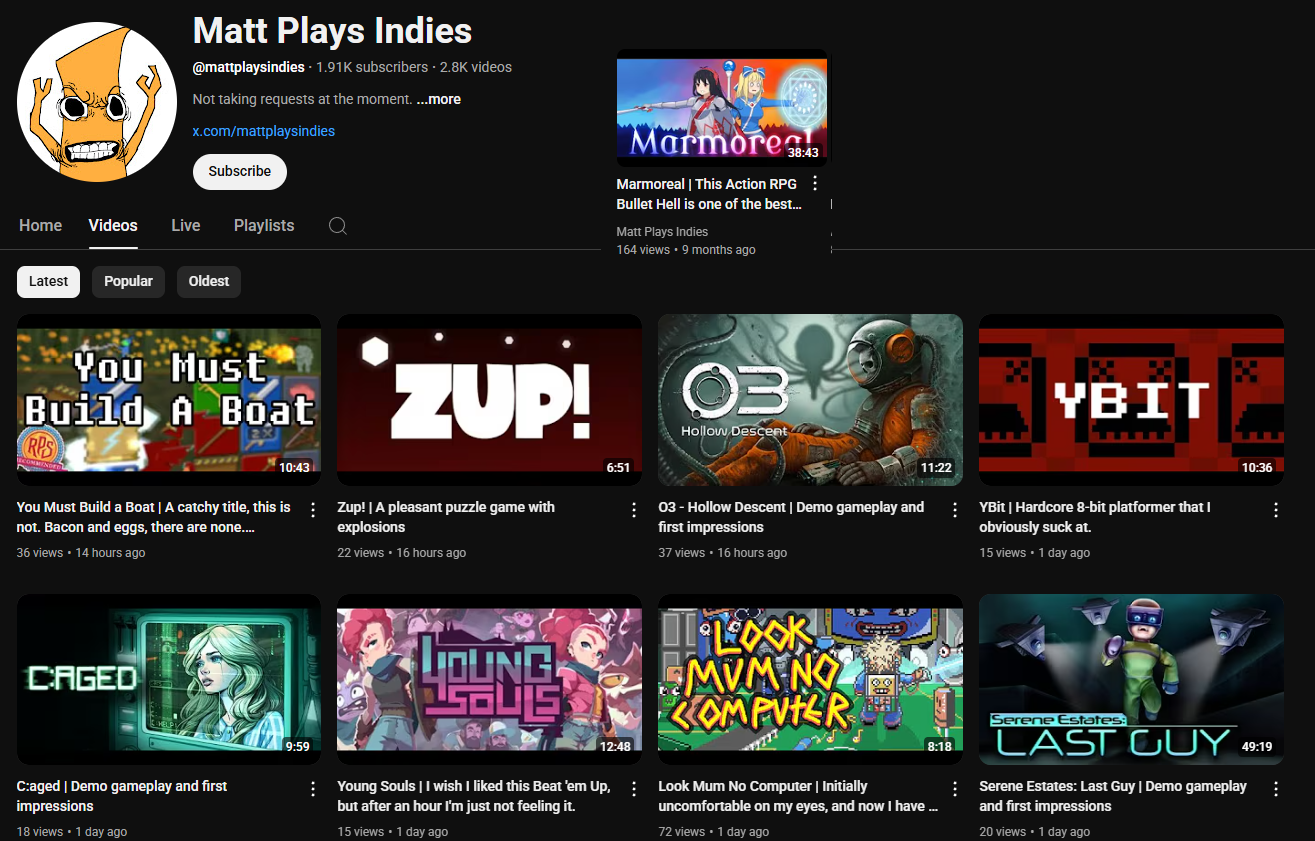Select the Videos tab

point(113,226)
